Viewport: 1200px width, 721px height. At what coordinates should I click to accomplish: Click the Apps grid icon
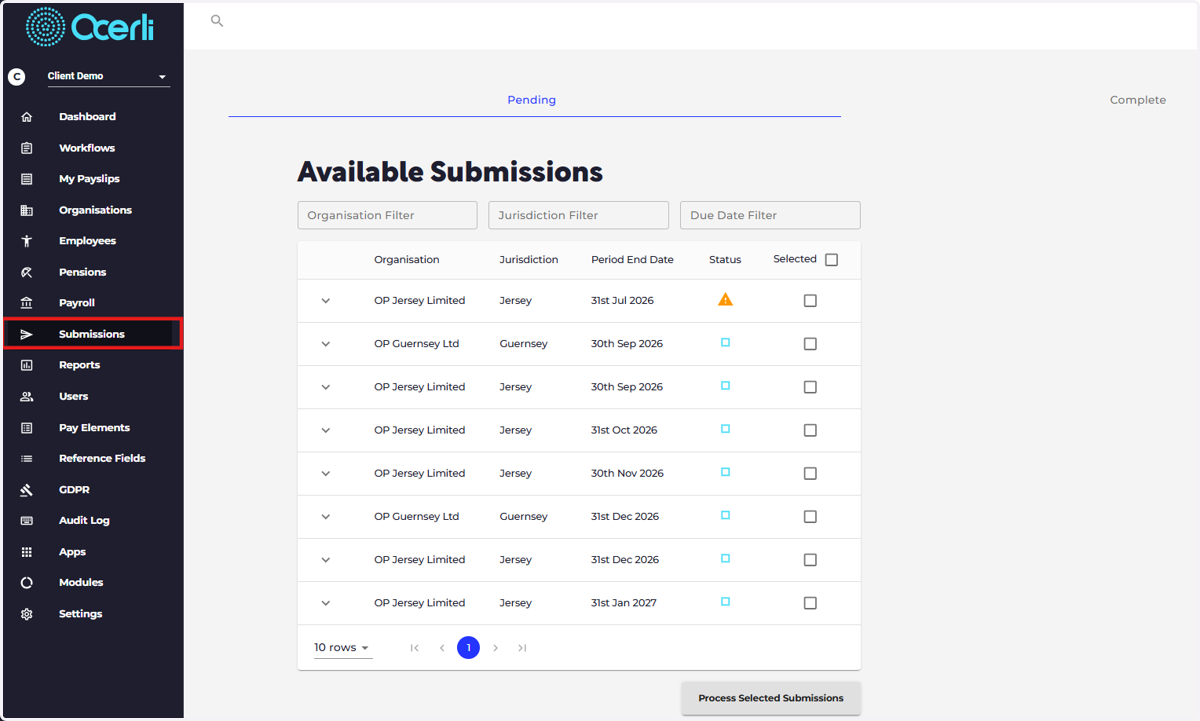pyautogui.click(x=27, y=552)
